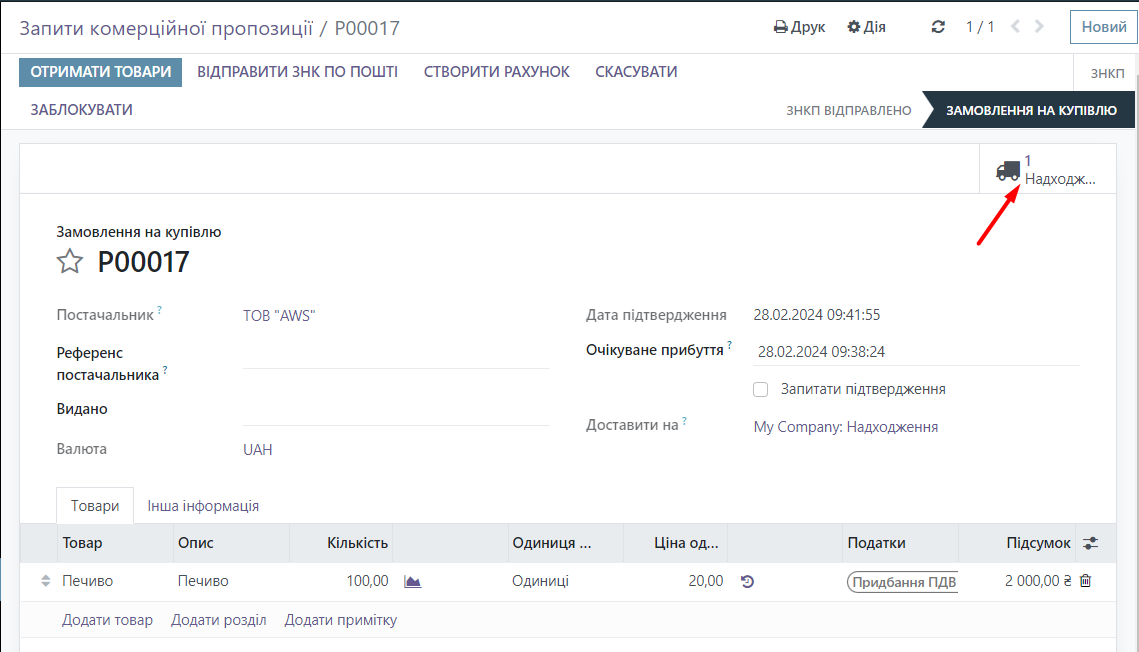
Task: Open the Друк print dropdown
Action: tap(799, 27)
